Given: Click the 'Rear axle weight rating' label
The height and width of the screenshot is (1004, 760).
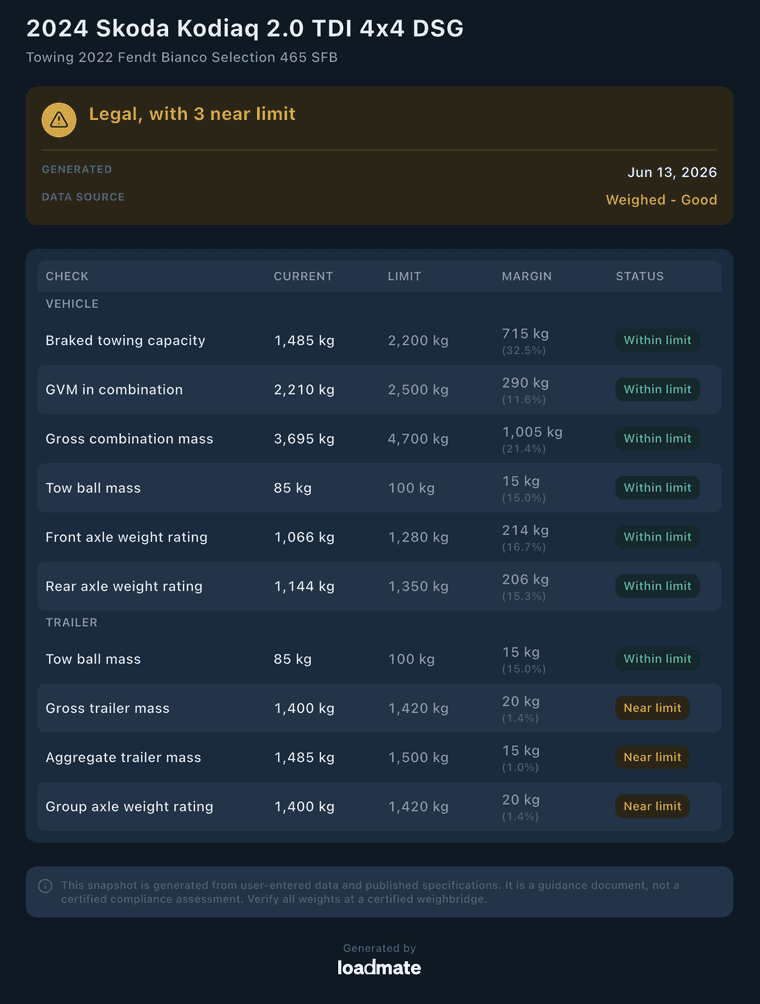Looking at the screenshot, I should (124, 587).
